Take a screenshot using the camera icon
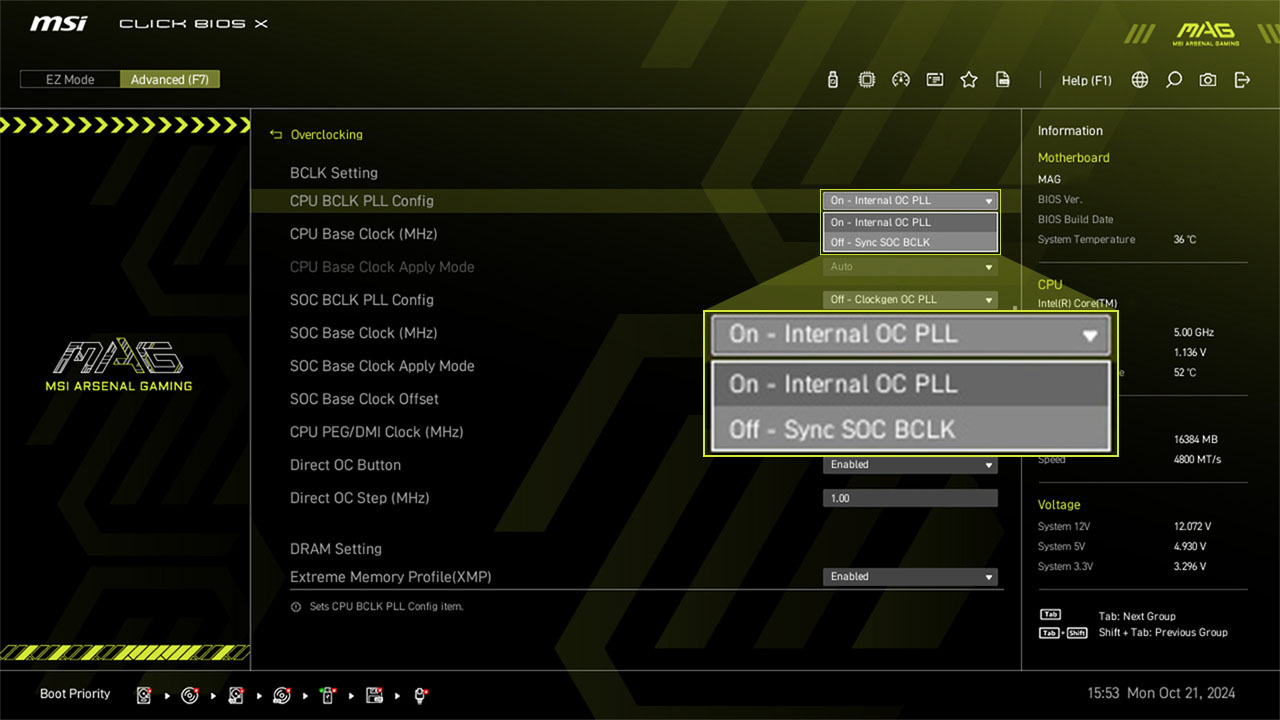The height and width of the screenshot is (720, 1280). [1208, 80]
